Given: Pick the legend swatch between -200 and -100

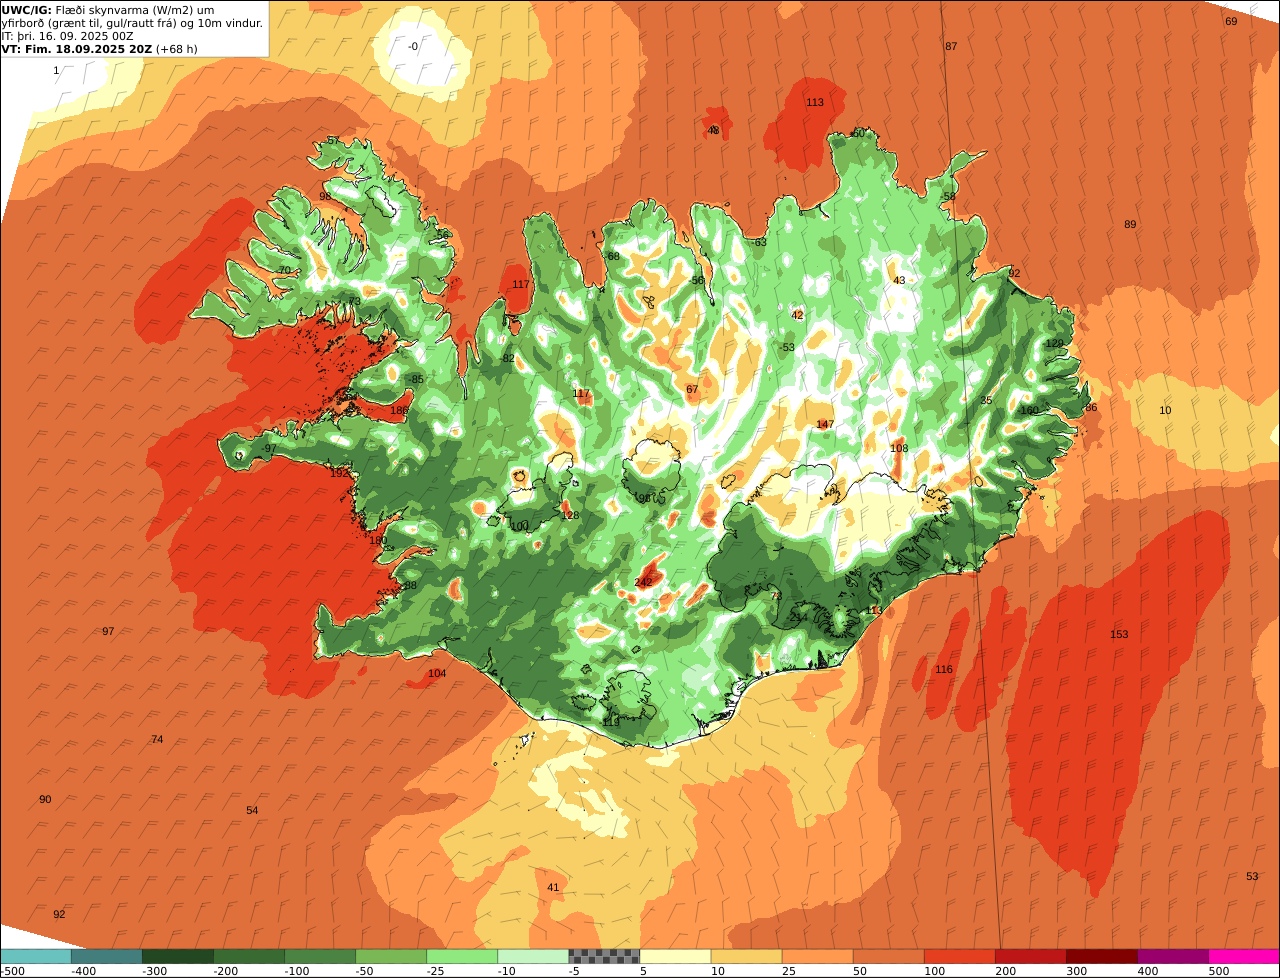Looking at the screenshot, I should click(249, 956).
